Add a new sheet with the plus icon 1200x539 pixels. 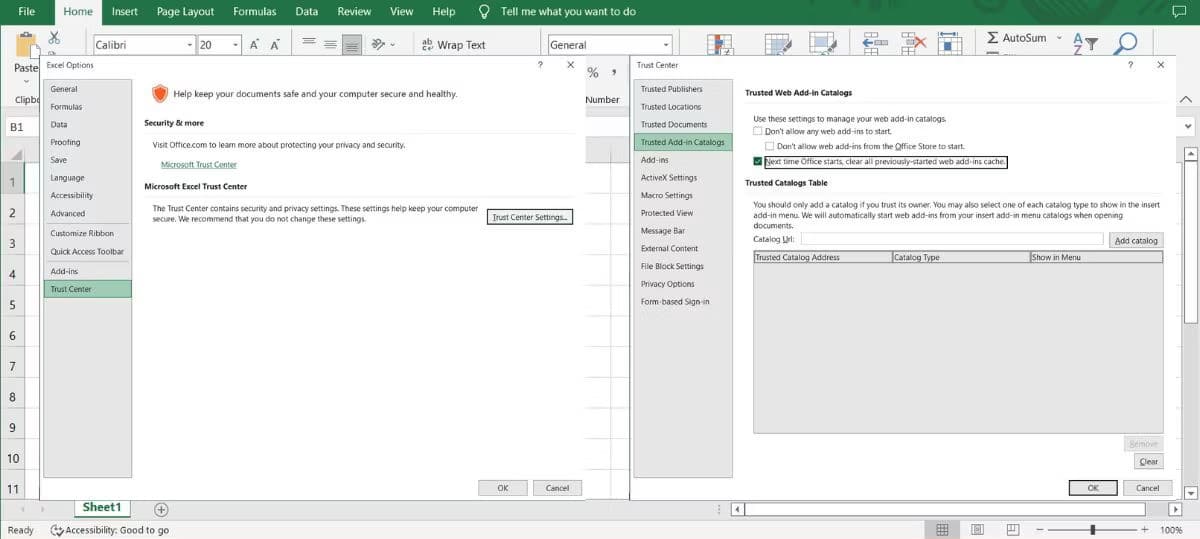coord(161,509)
